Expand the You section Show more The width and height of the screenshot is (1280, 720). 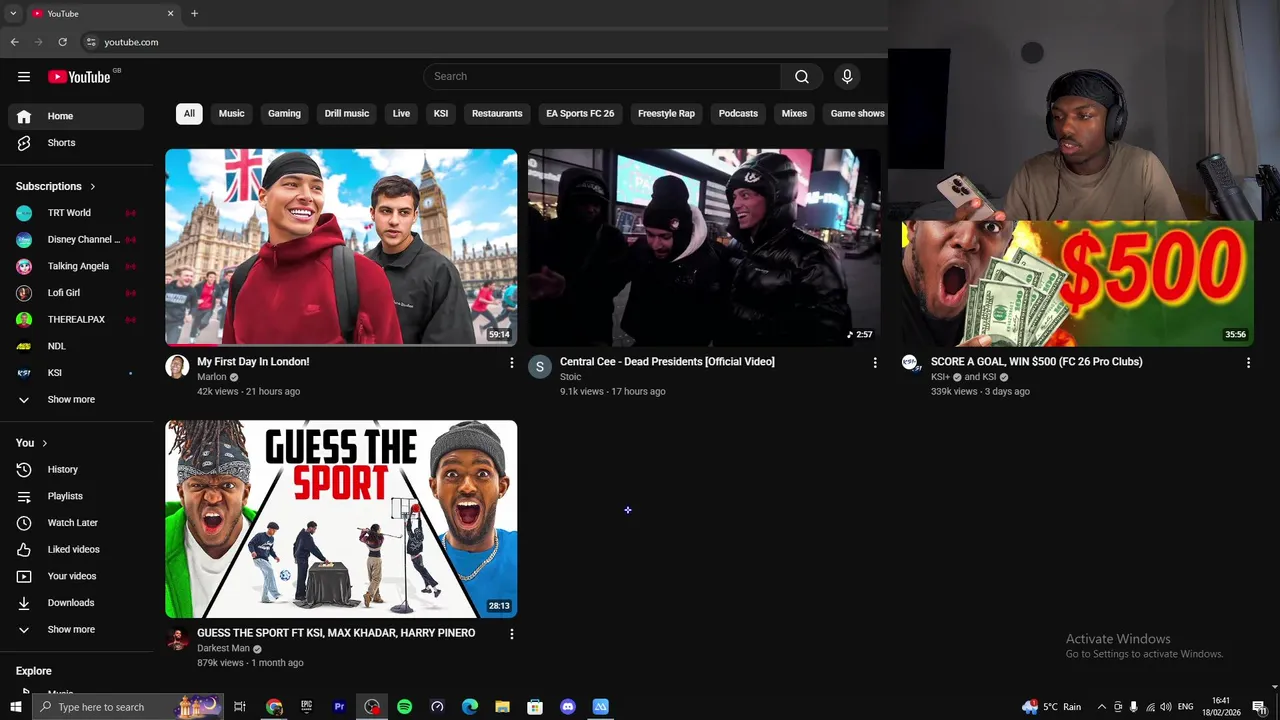click(x=76, y=630)
